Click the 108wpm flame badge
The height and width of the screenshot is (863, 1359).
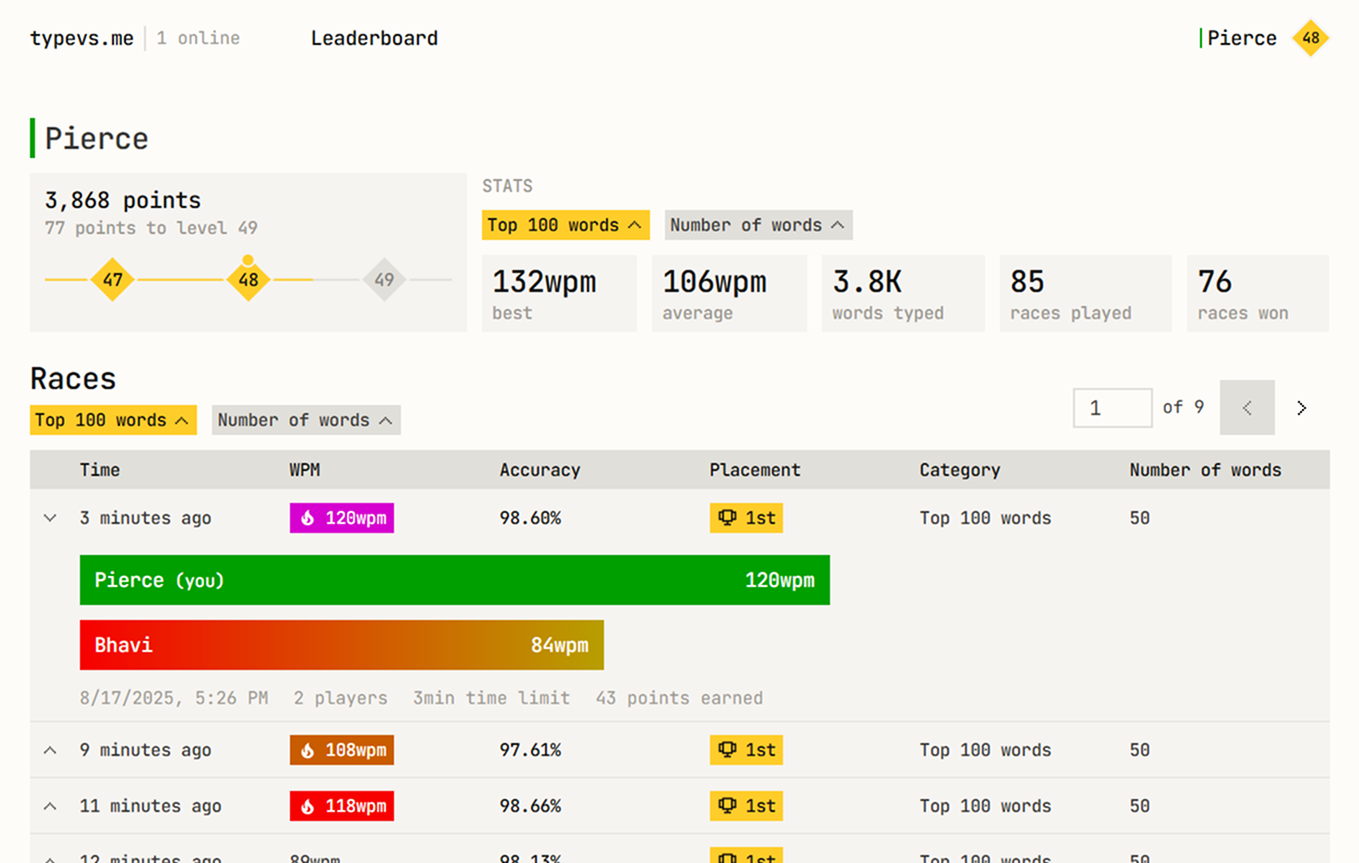pos(342,750)
